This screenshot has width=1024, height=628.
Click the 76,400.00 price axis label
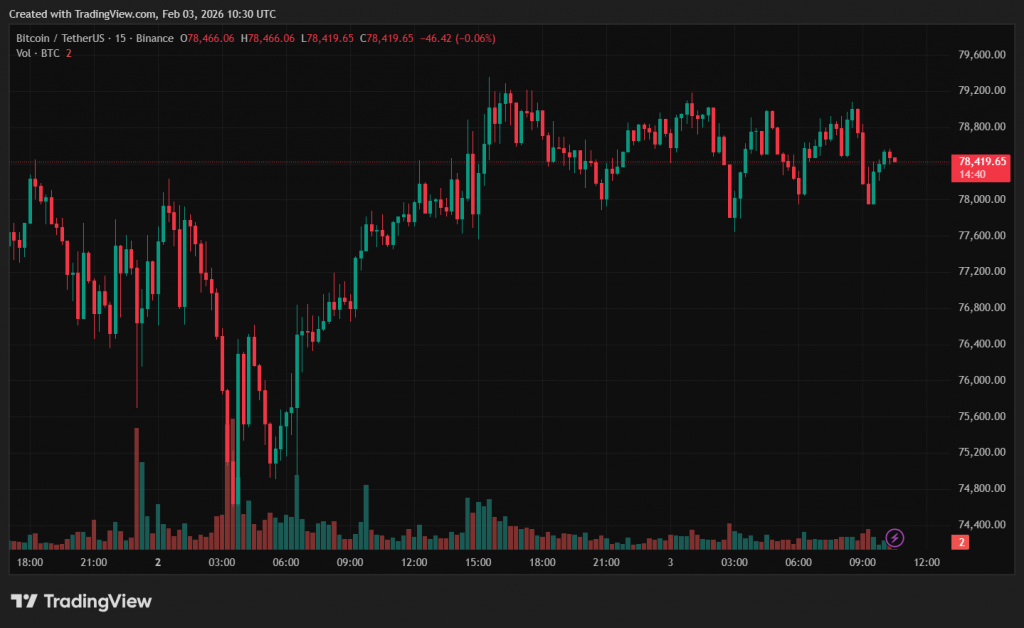[x=980, y=344]
